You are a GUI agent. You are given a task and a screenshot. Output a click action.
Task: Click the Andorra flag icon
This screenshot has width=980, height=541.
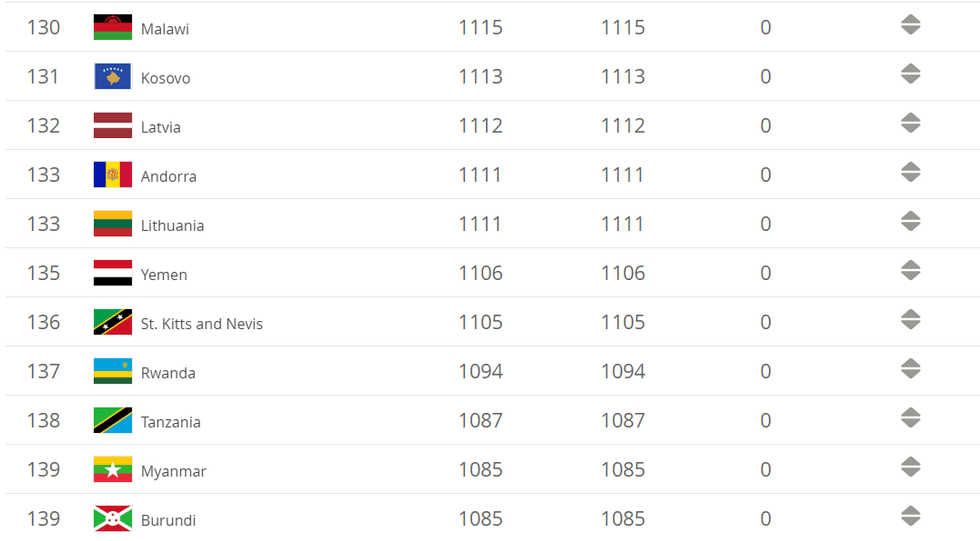(x=113, y=174)
